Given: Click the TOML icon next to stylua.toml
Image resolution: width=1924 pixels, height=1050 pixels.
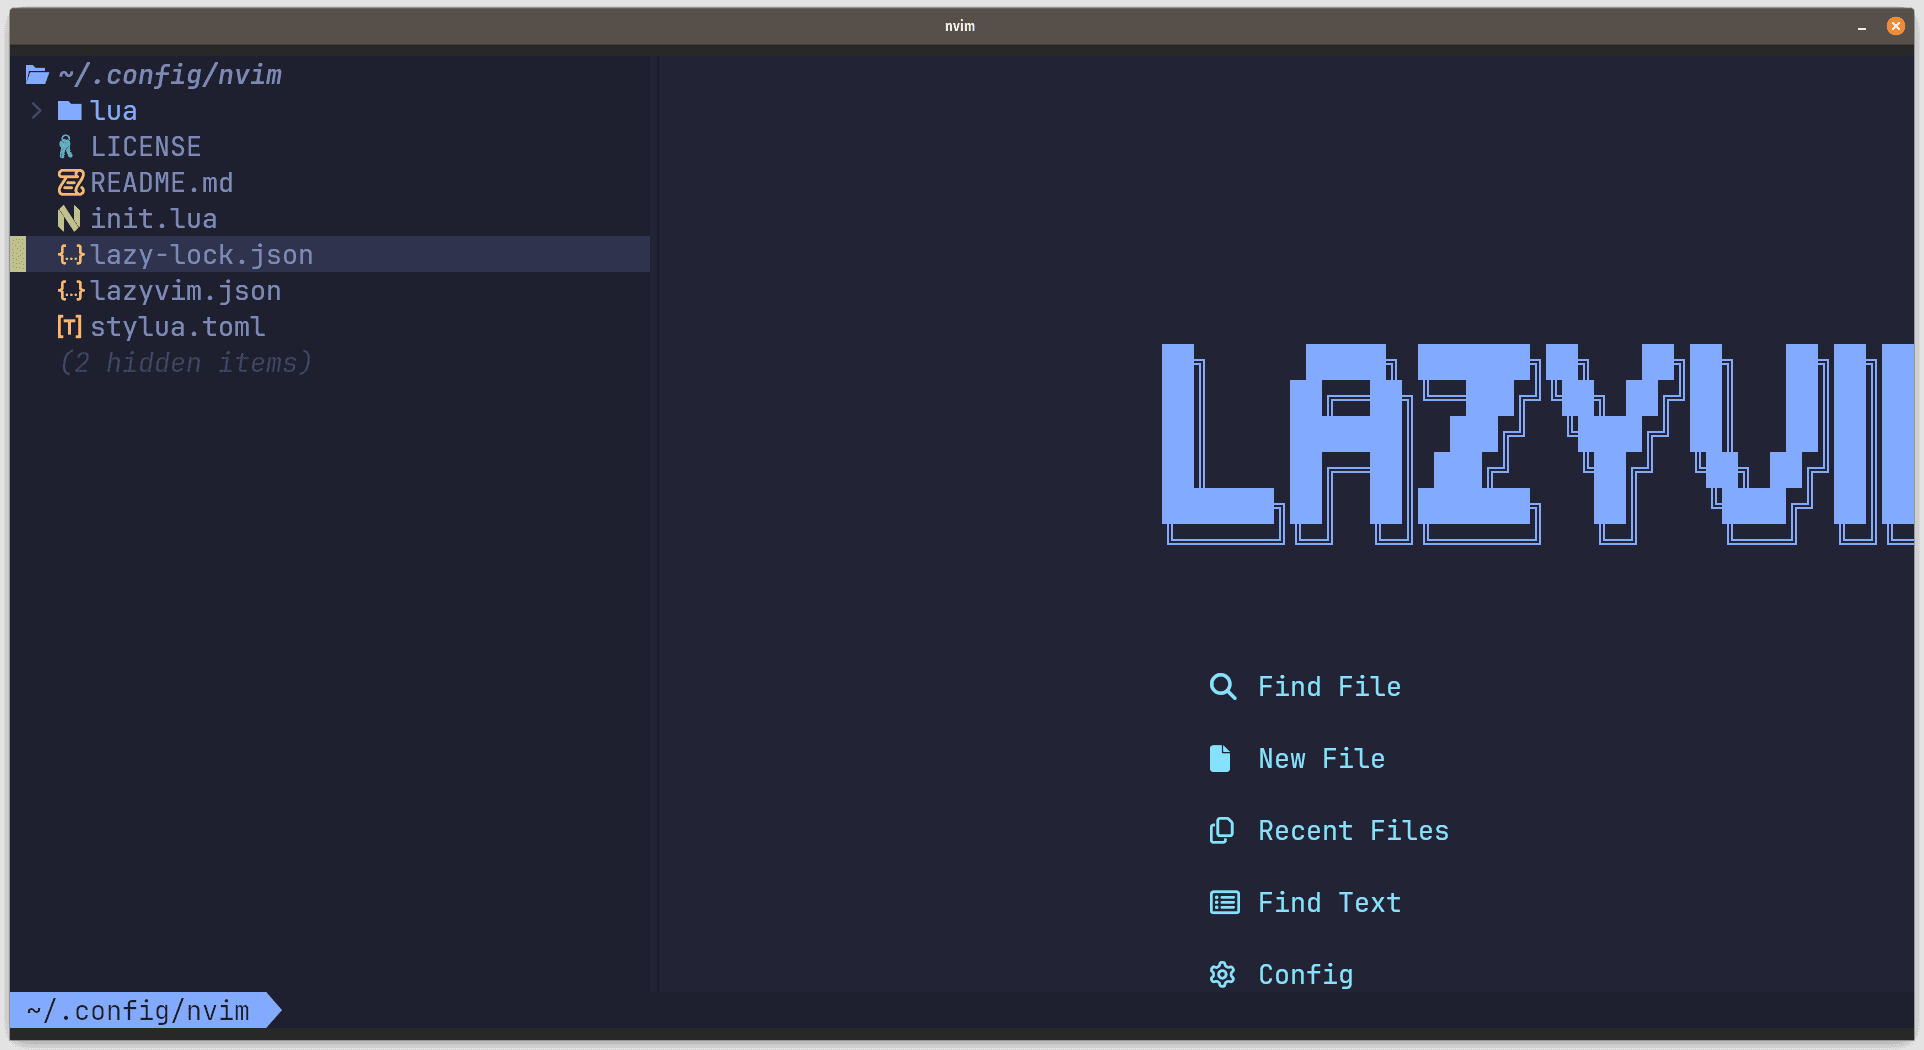Looking at the screenshot, I should click(x=69, y=326).
